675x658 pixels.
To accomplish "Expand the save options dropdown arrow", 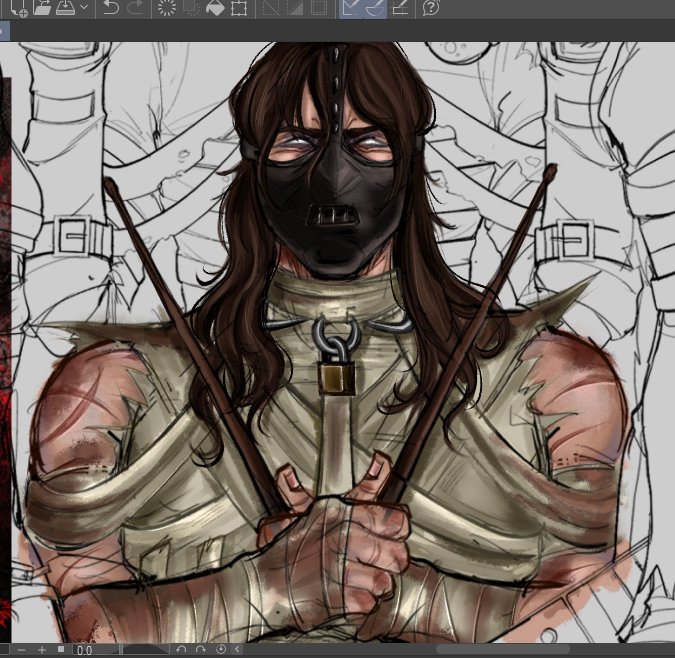I will coord(84,7).
